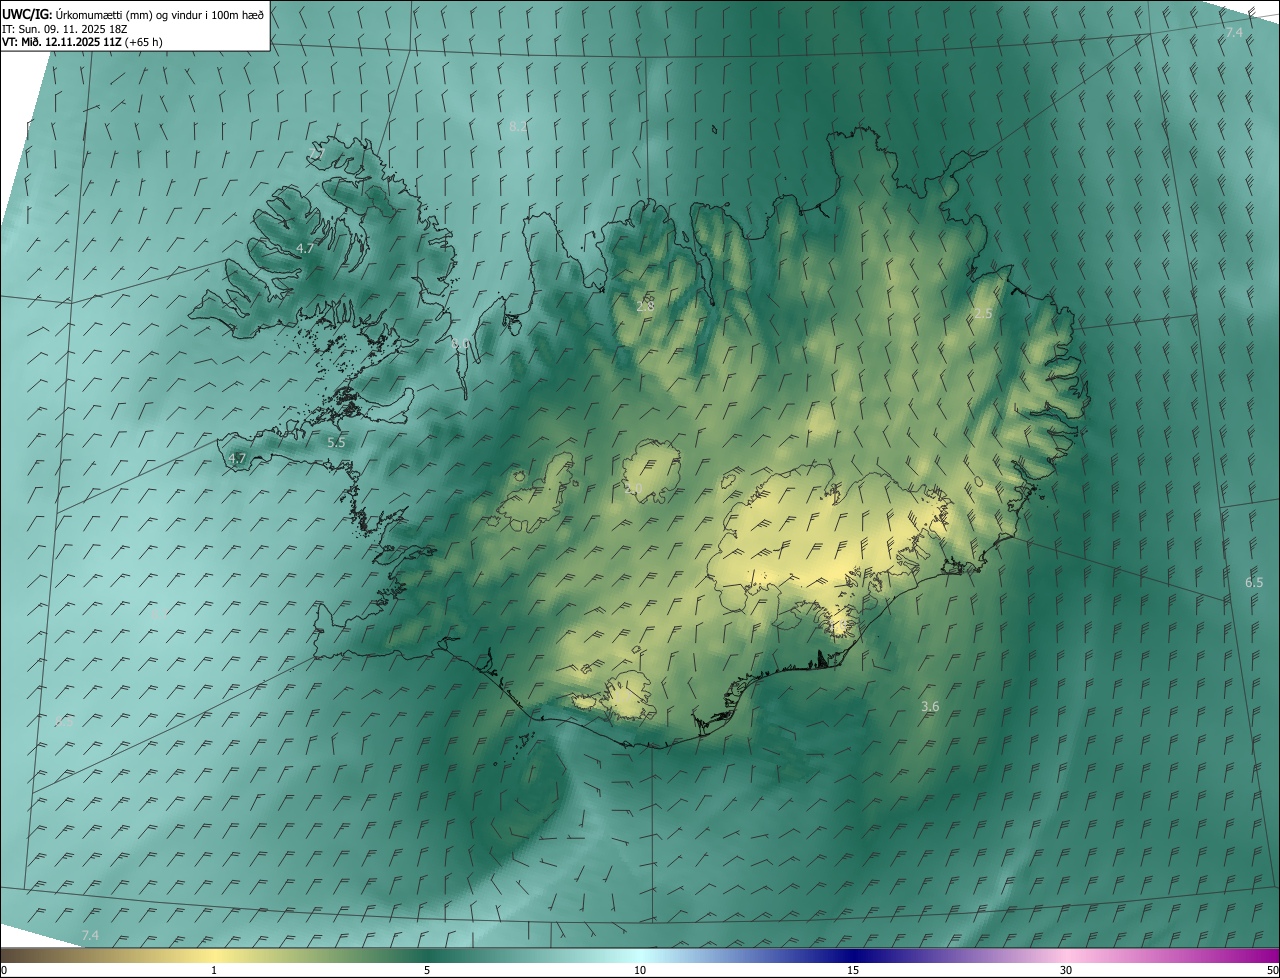Click the 2.9 value label by Hofsjökull glacier
This screenshot has width=1280, height=978.
pos(633,489)
